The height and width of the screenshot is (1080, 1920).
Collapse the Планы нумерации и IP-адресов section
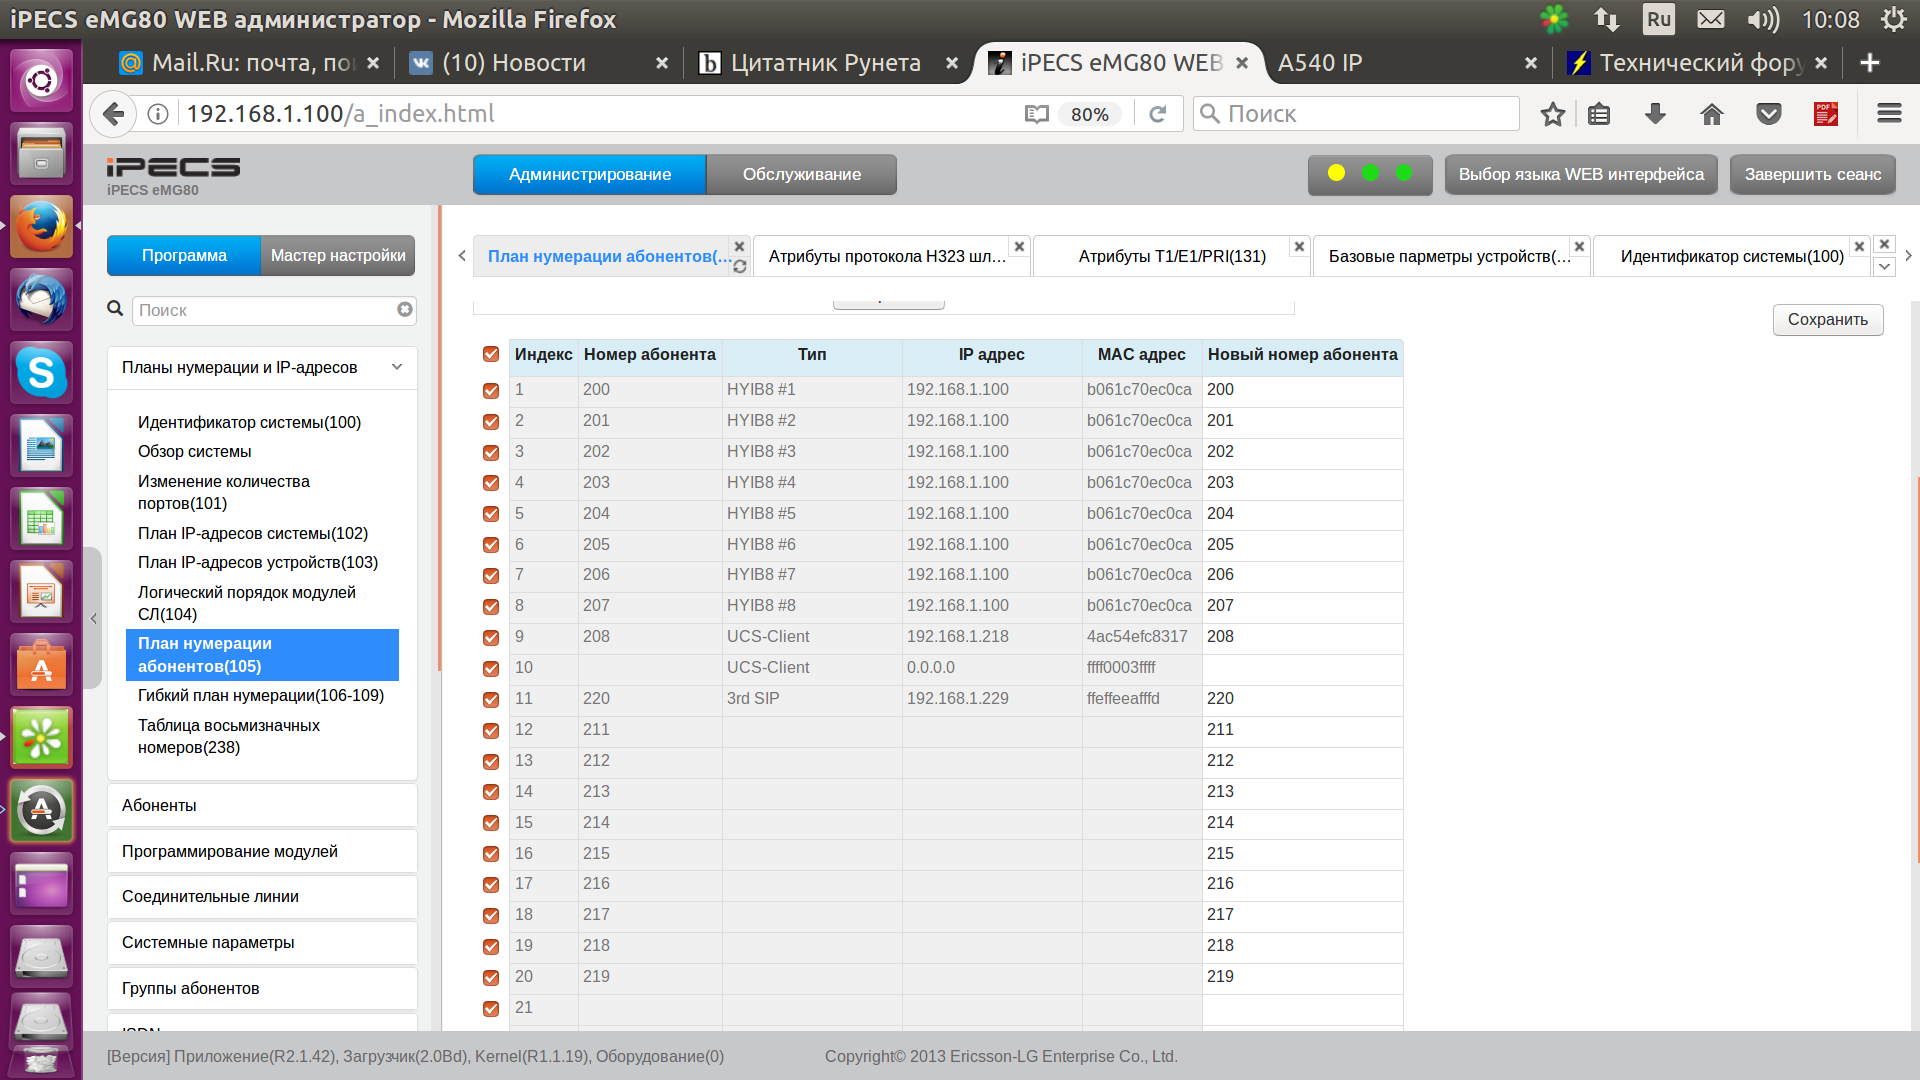[397, 367]
